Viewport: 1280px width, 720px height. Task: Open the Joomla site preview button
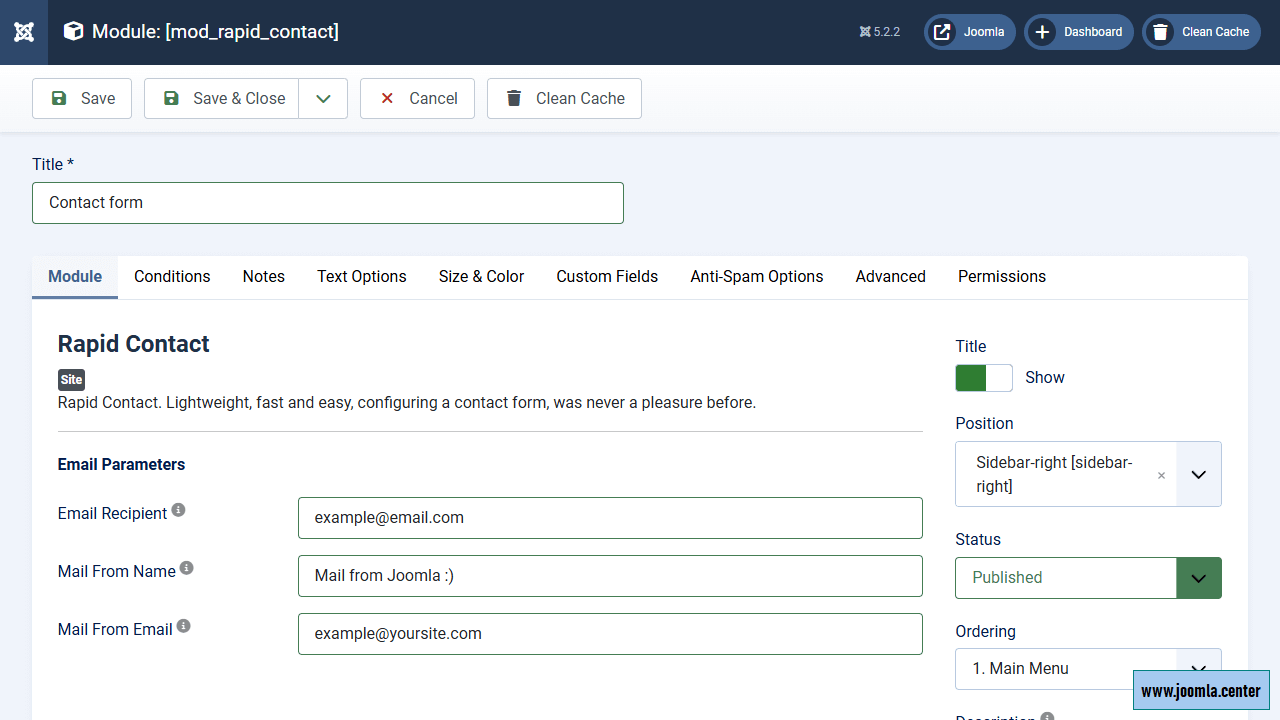[970, 32]
